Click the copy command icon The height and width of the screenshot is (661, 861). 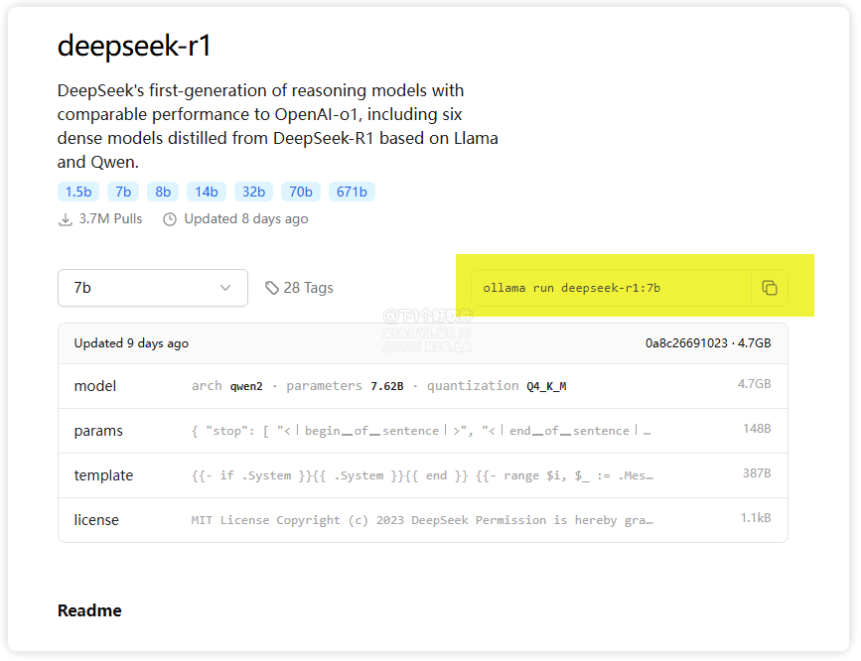(769, 288)
